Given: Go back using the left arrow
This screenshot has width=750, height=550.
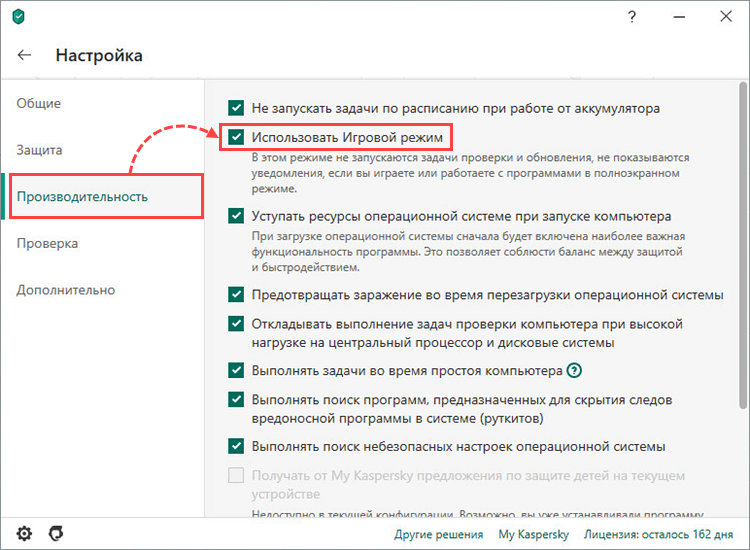Looking at the screenshot, I should click(24, 55).
